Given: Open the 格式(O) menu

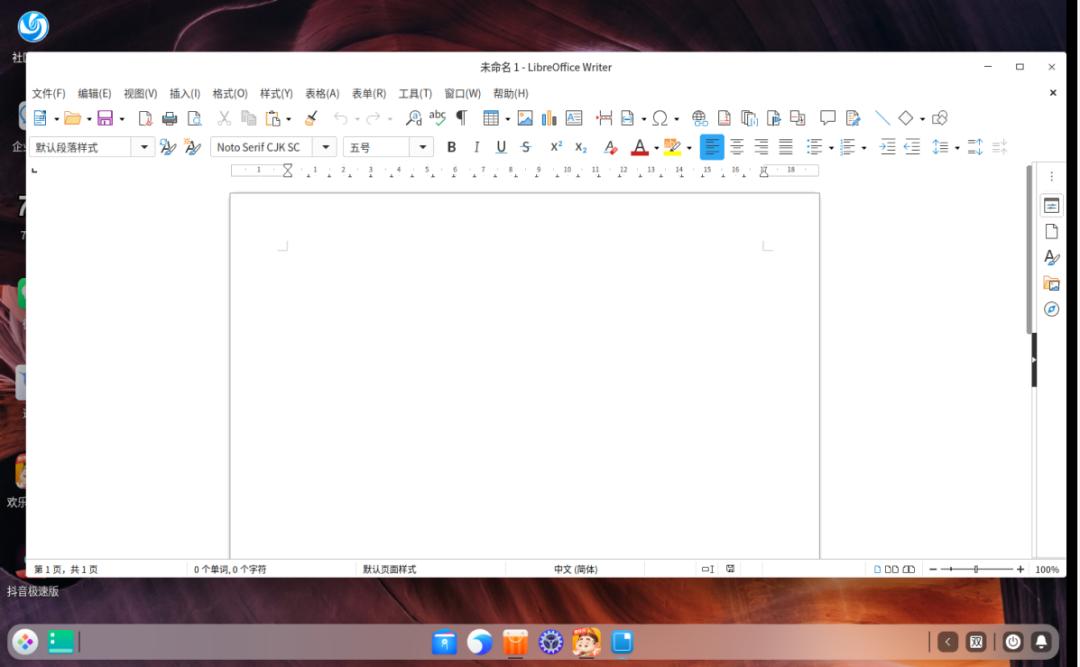Looking at the screenshot, I should point(230,93).
